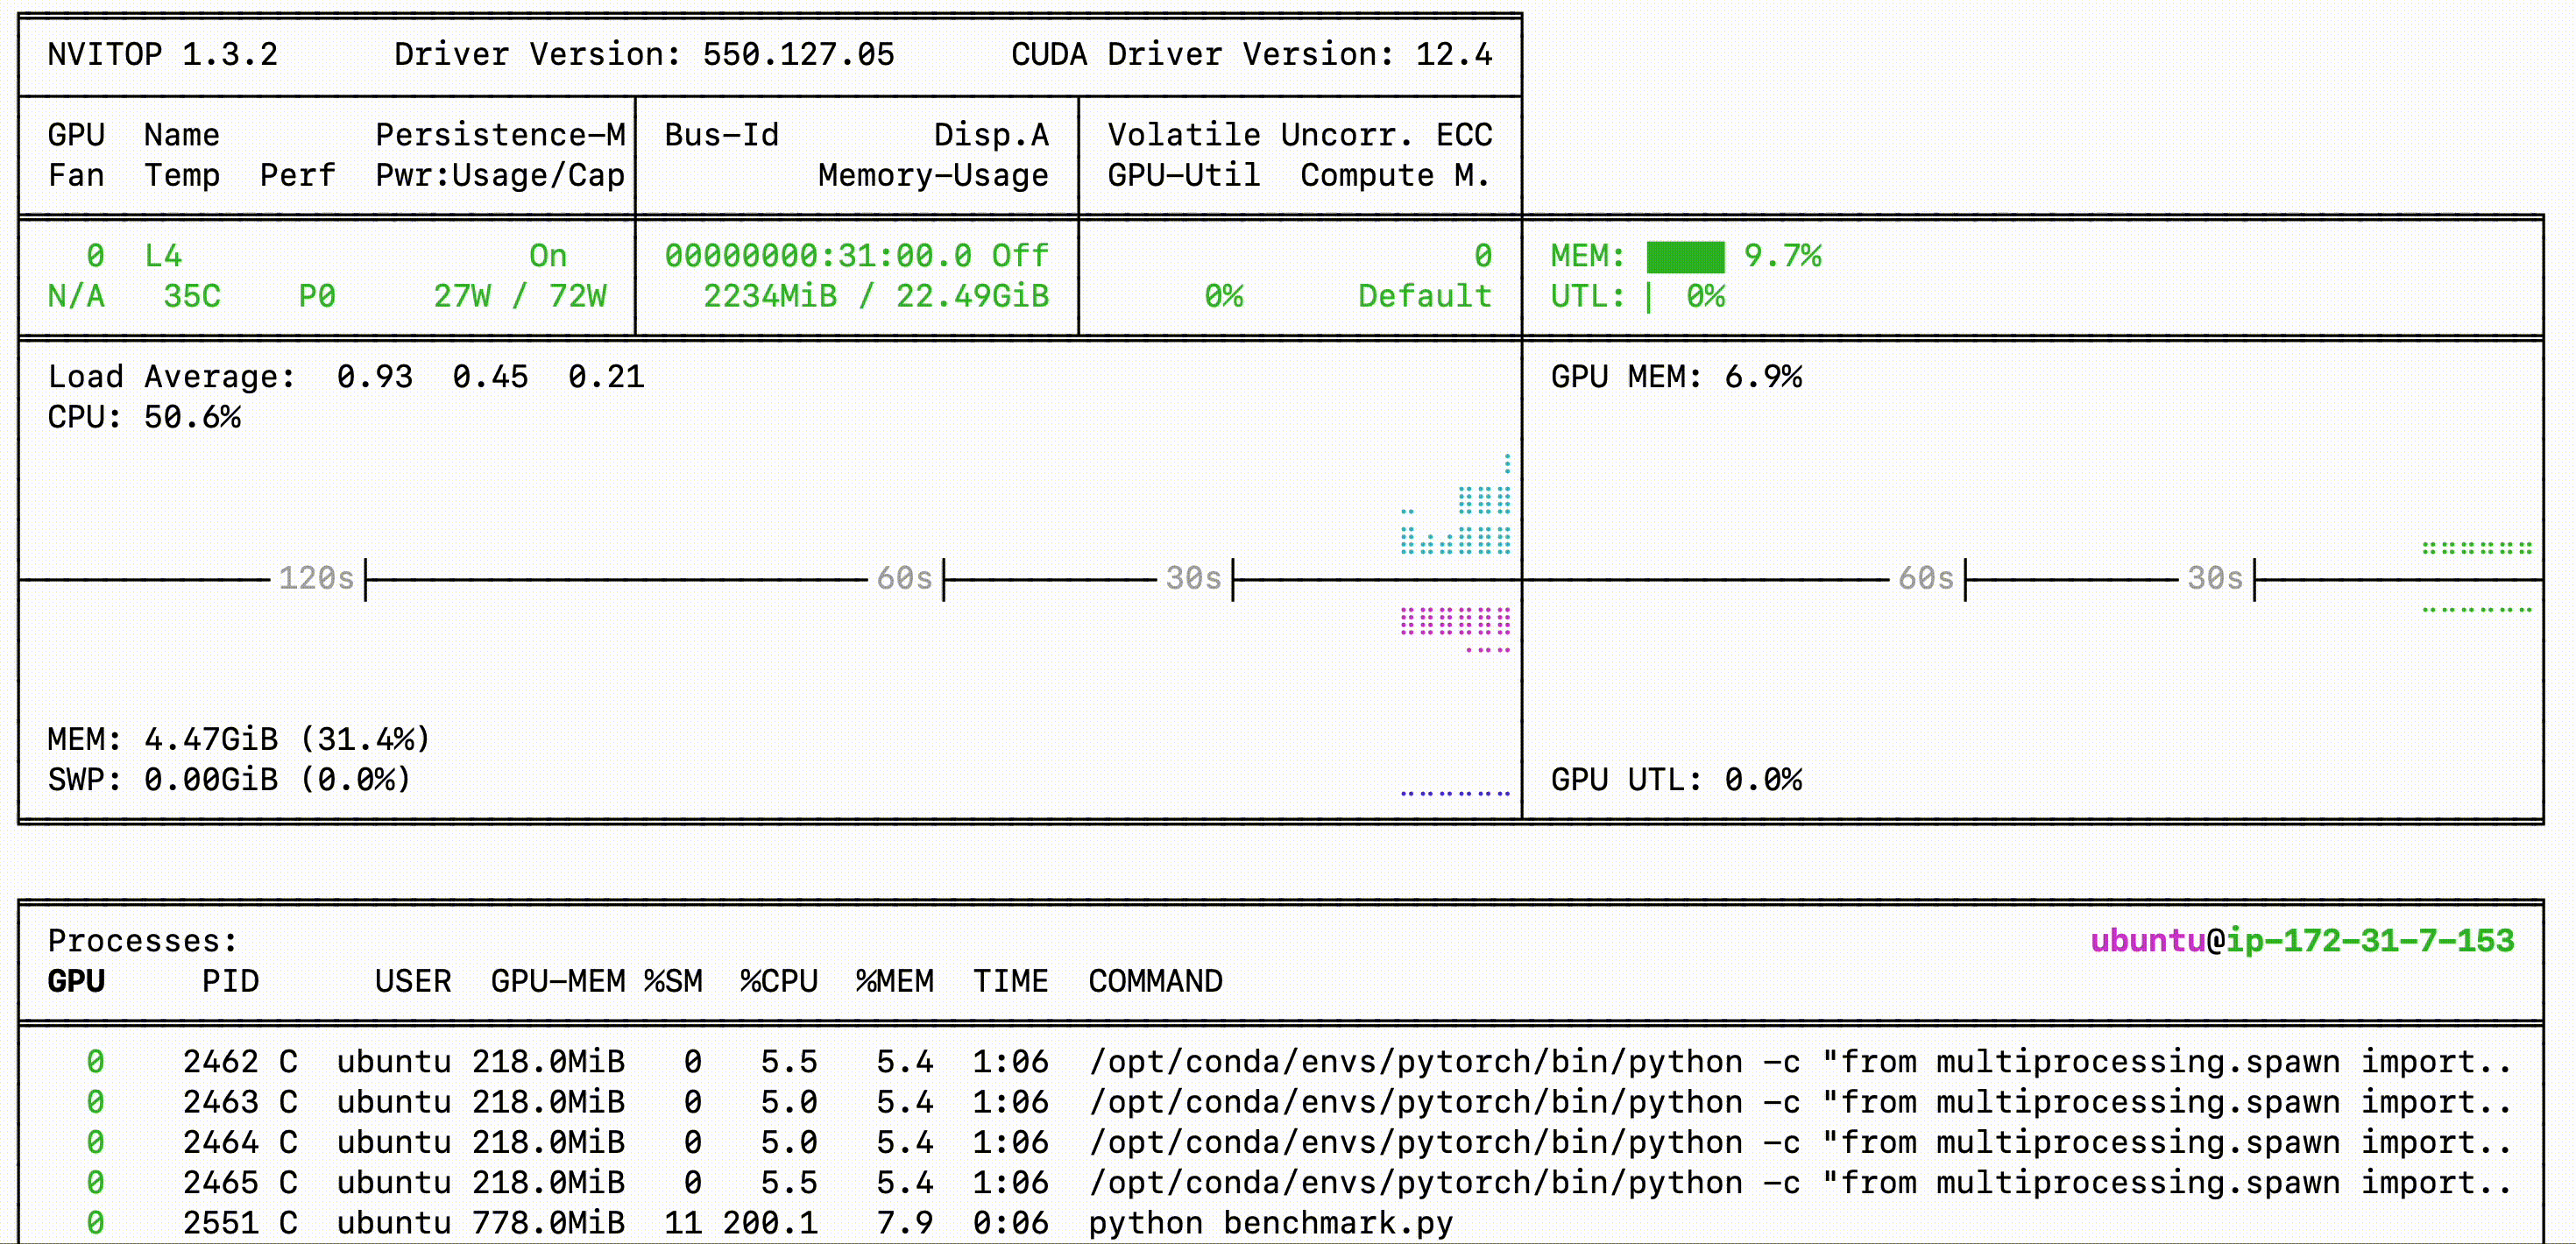
Task: Select the cyan GPU MEM history graph
Action: coord(1455,520)
